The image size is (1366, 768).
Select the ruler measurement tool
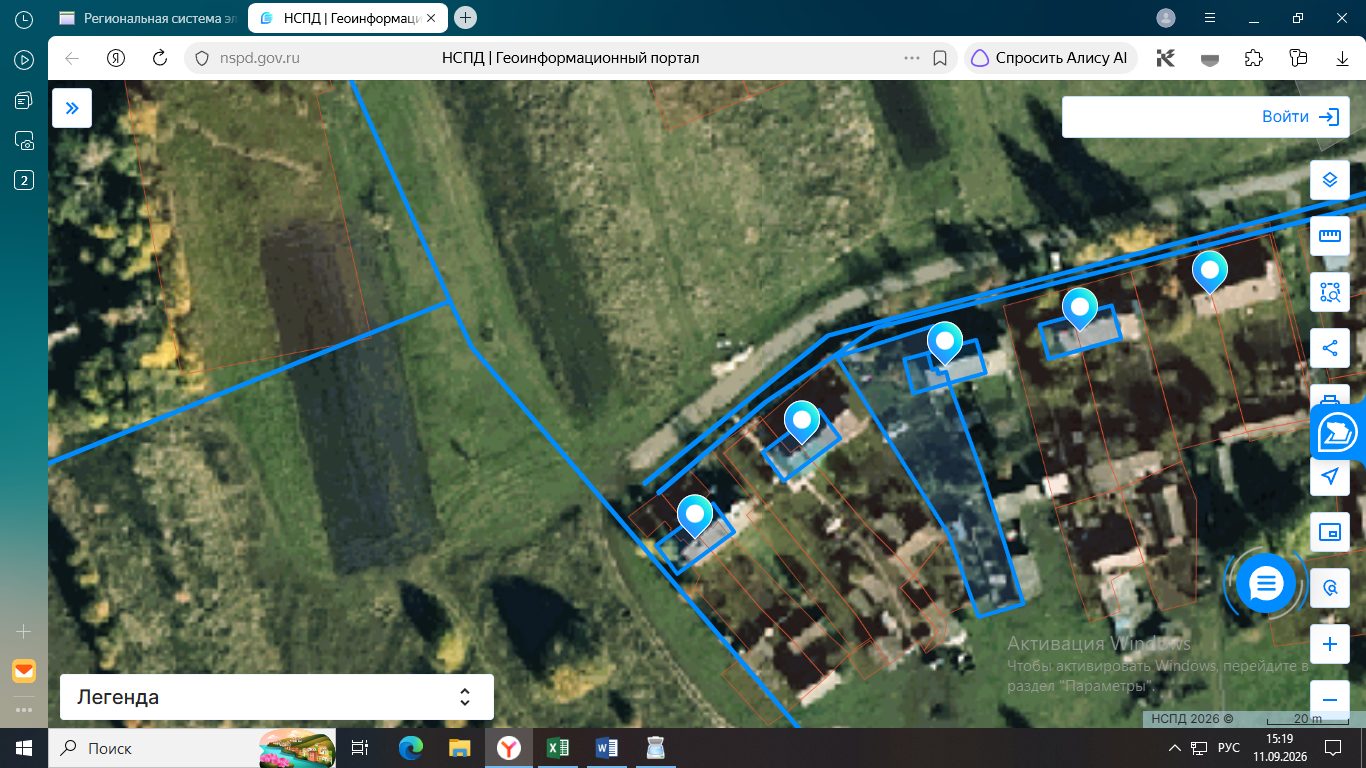(1329, 236)
